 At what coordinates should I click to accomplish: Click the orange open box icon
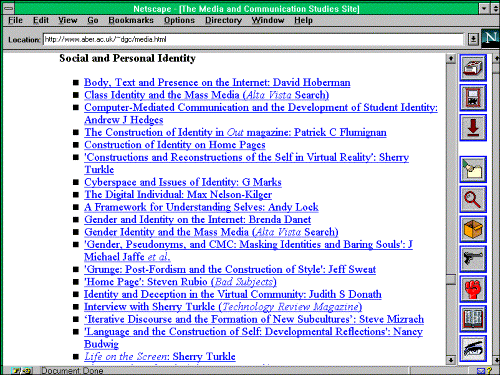(473, 229)
